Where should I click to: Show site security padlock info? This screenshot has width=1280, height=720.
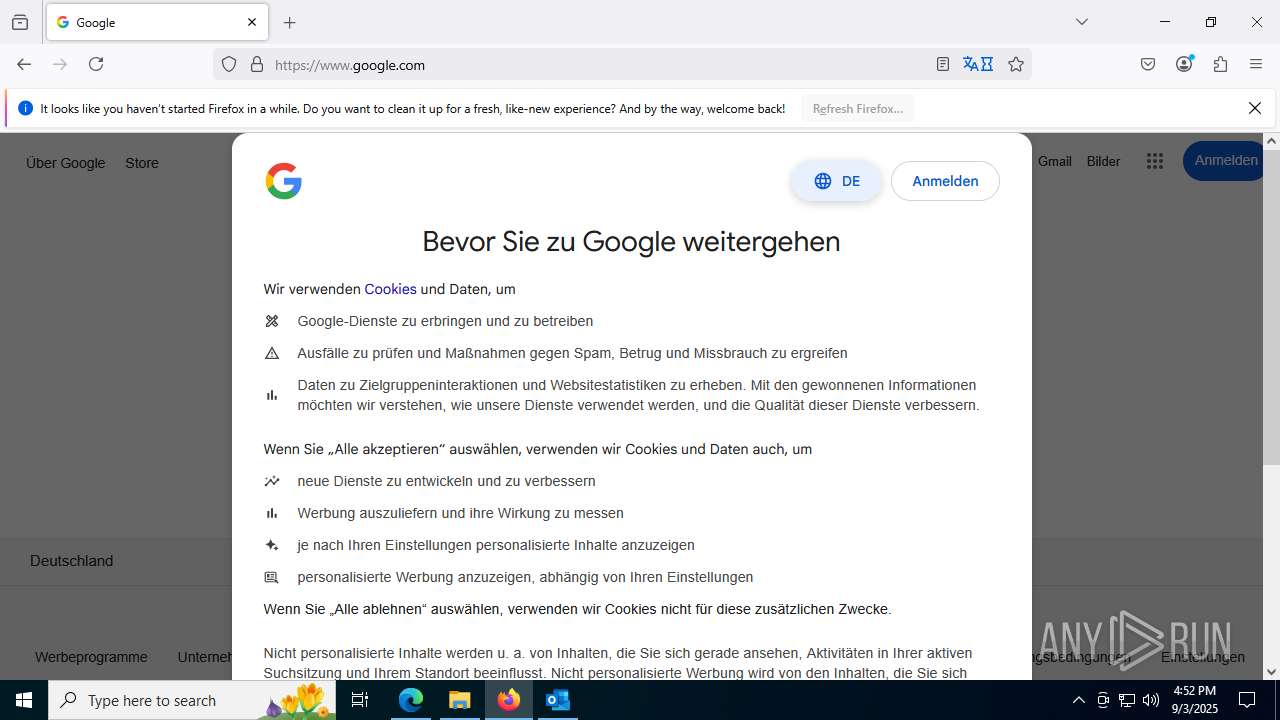(257, 64)
